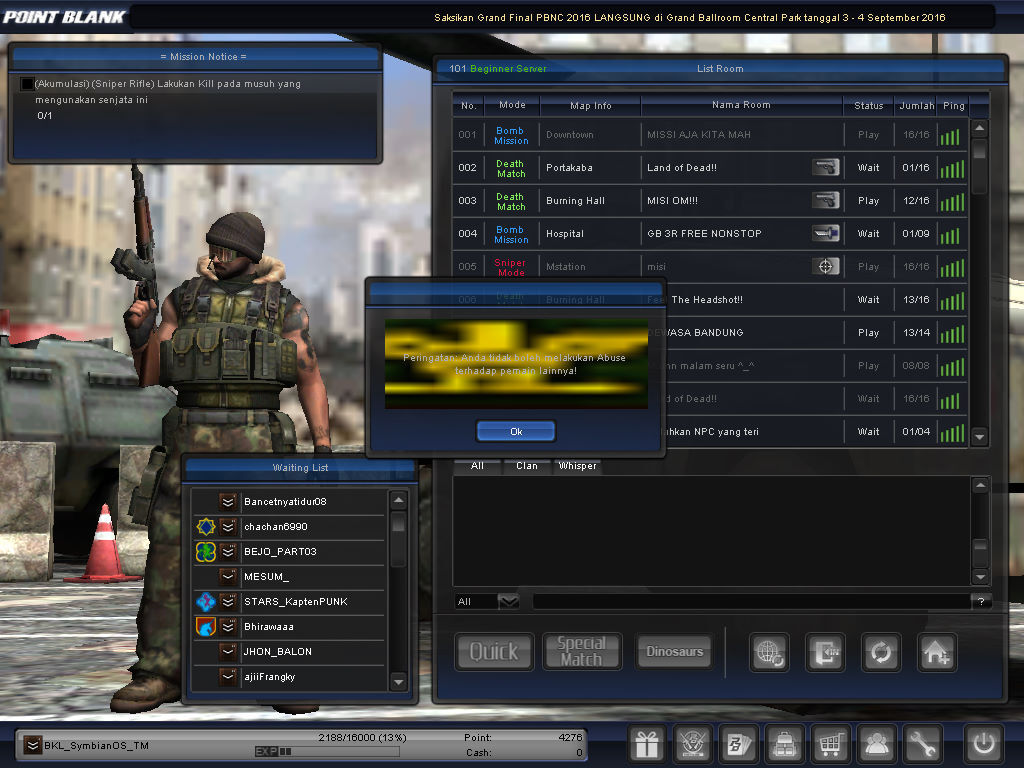Click Waiting List scrollbar up arrow
The width and height of the screenshot is (1024, 768).
coord(398,501)
